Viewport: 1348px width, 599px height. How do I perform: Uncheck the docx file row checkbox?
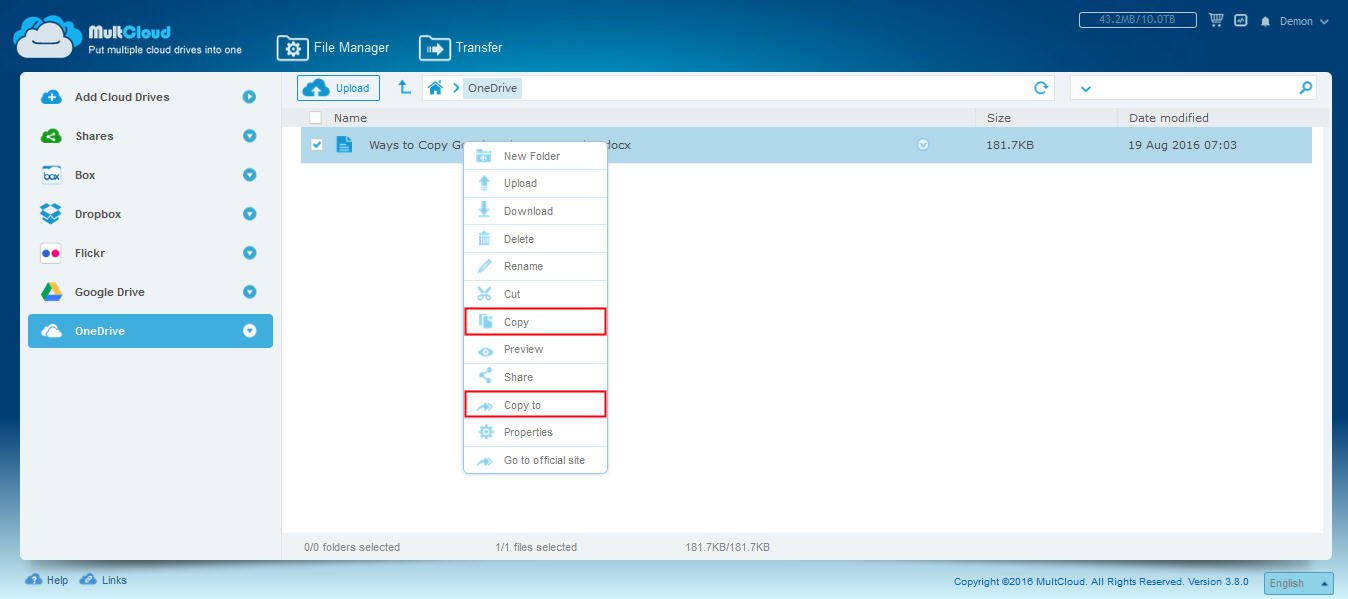[317, 145]
